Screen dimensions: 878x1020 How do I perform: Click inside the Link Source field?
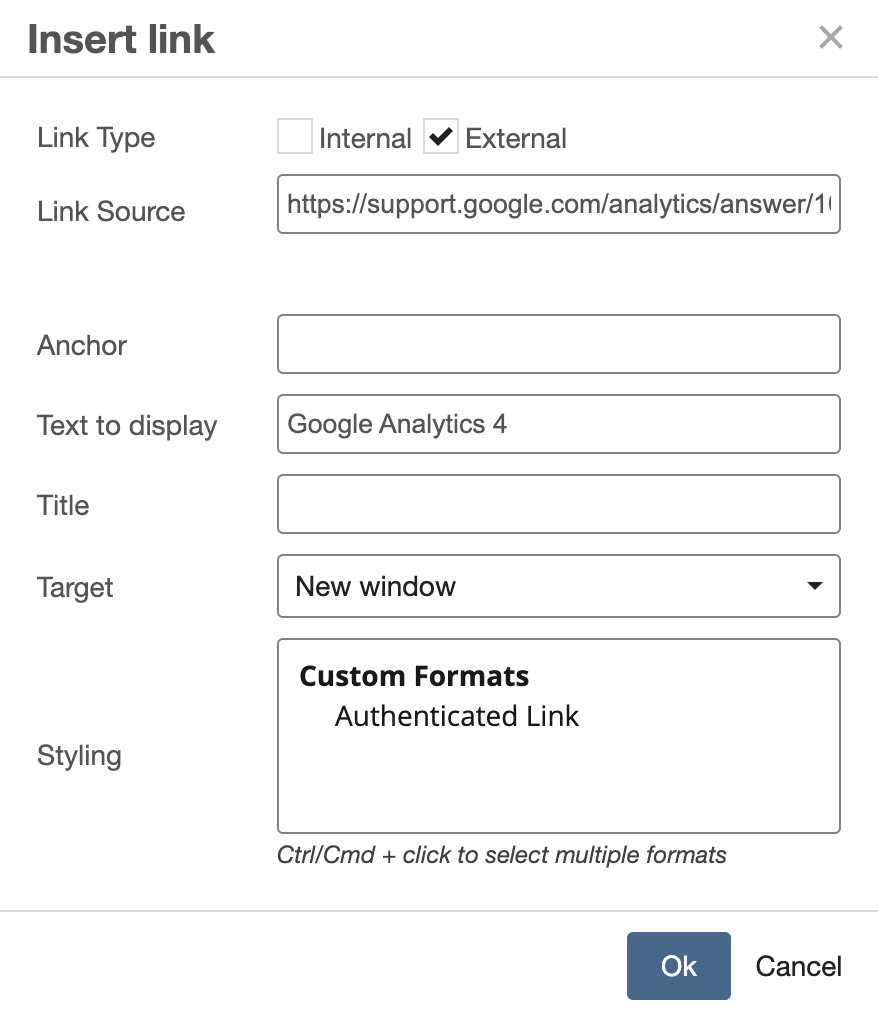tap(559, 204)
